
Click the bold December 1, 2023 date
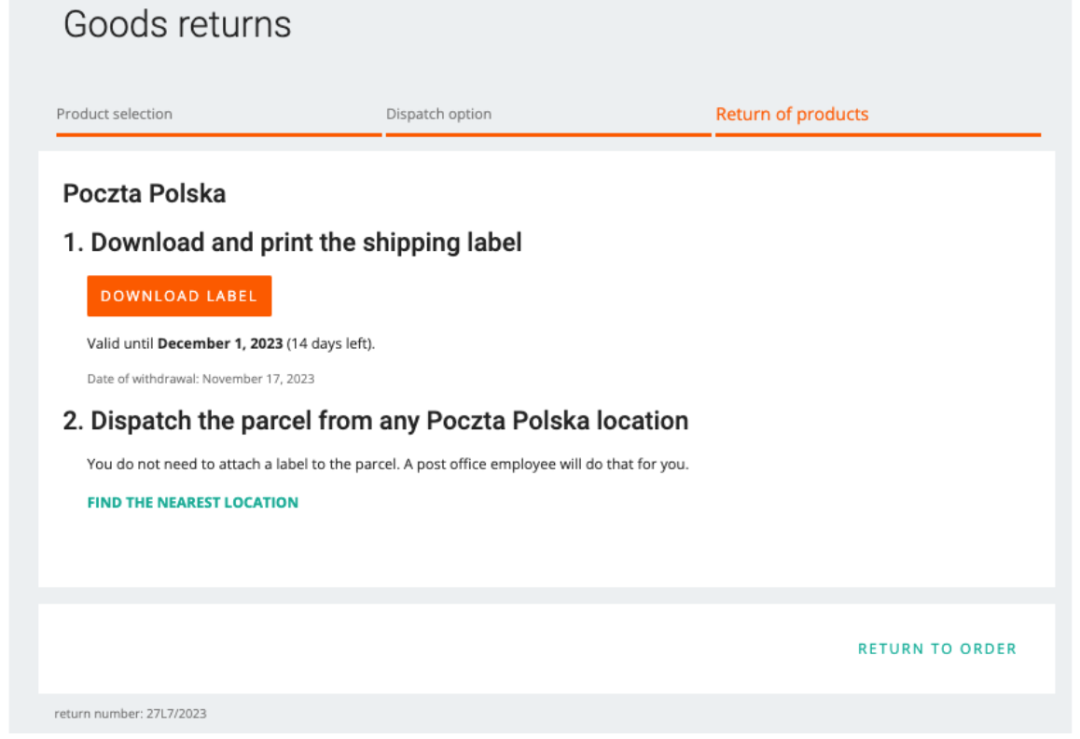[x=220, y=344]
